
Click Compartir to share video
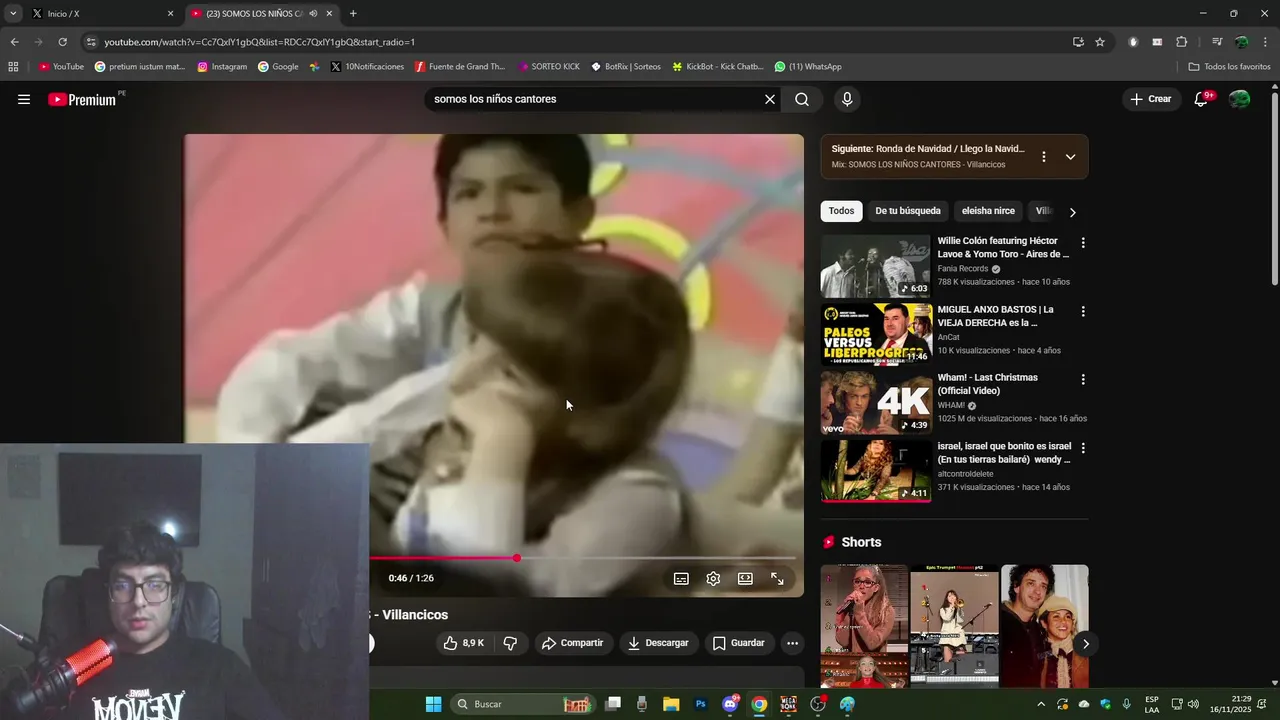(x=572, y=643)
